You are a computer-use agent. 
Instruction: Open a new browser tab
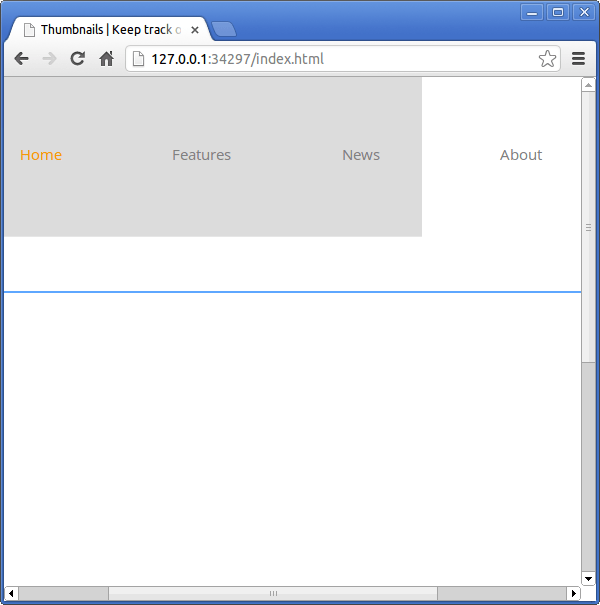point(224,30)
